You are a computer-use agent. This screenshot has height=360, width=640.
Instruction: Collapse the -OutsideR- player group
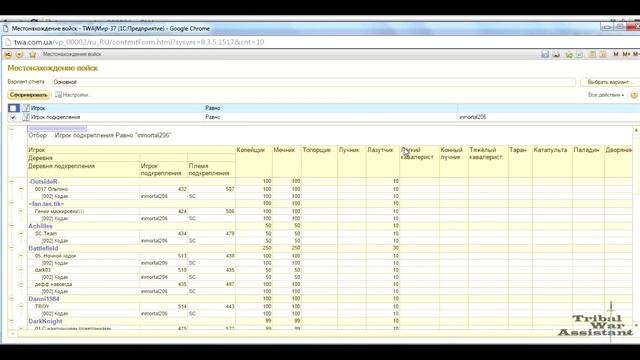(x=12, y=181)
